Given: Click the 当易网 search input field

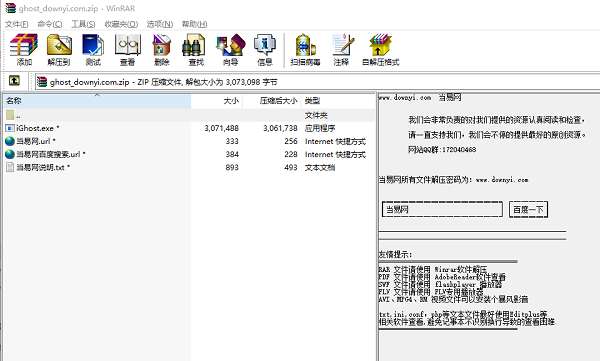Looking at the screenshot, I should coord(442,209).
